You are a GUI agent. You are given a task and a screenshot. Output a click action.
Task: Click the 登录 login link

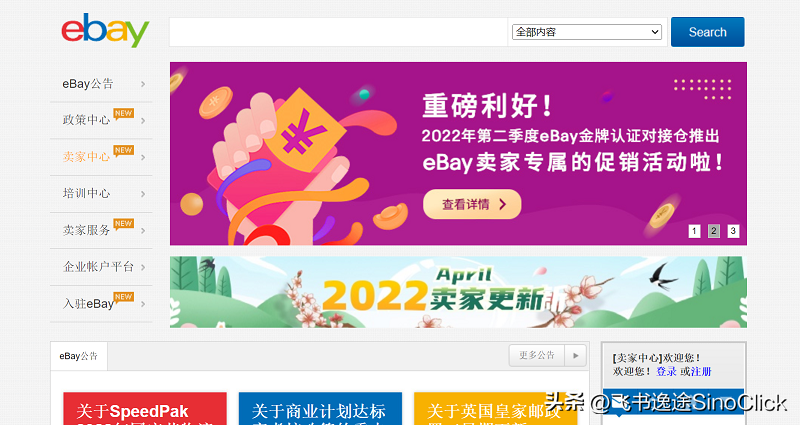pyautogui.click(x=666, y=371)
